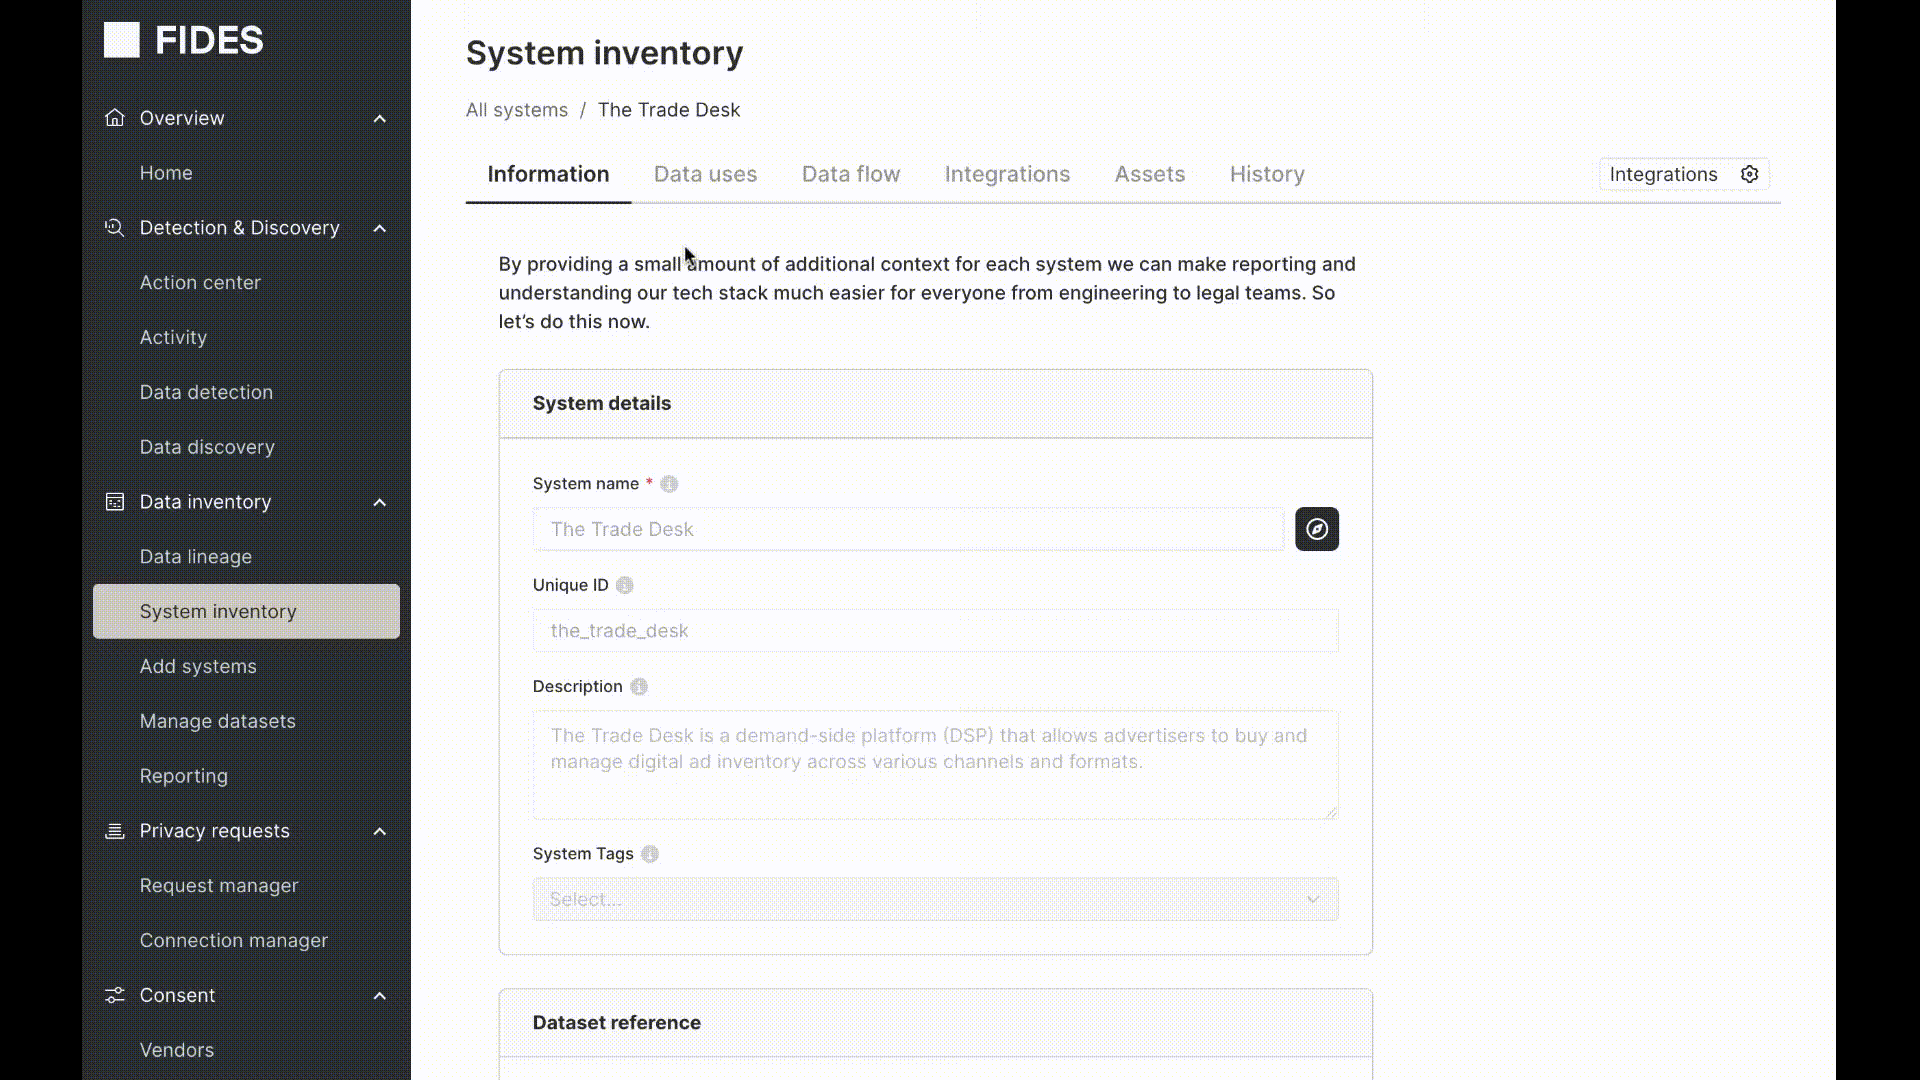The width and height of the screenshot is (1920, 1080).
Task: Open the gear settings icon beside Integrations
Action: [1749, 174]
